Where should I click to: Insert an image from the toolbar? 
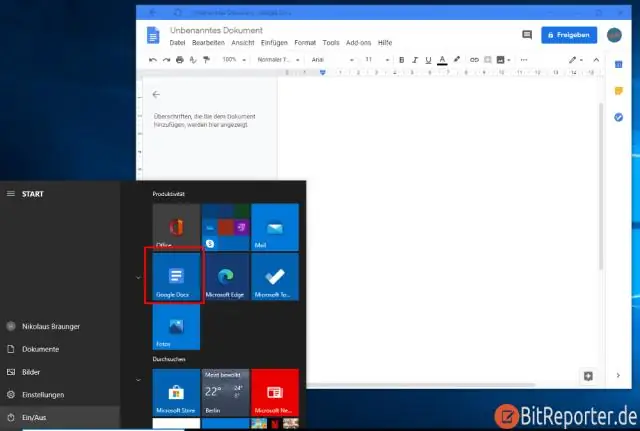(x=501, y=60)
